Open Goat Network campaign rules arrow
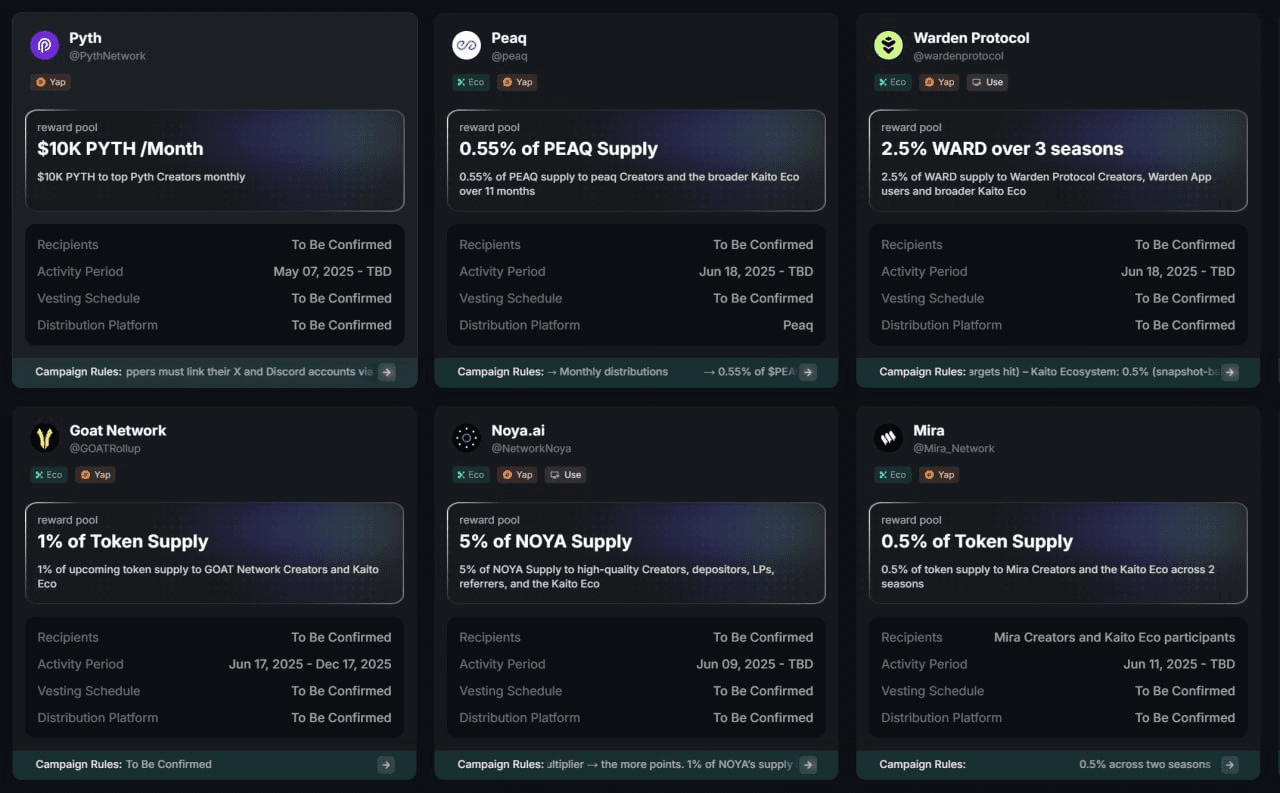This screenshot has width=1280, height=793. tap(386, 765)
